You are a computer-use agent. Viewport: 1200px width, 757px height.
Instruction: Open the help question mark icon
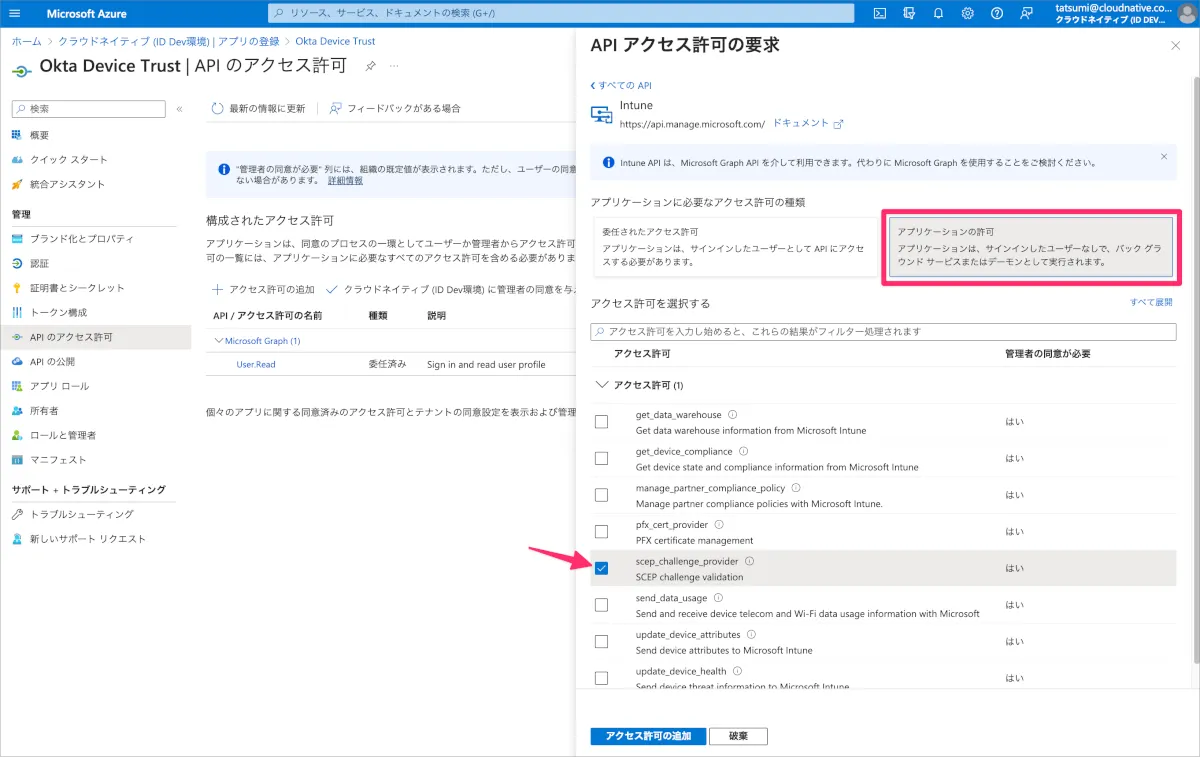[997, 13]
